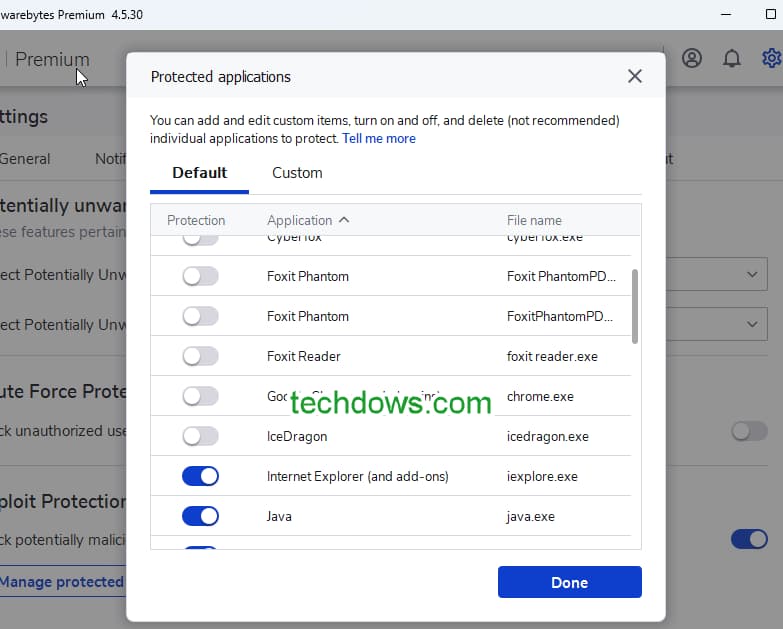Click the Done button
The width and height of the screenshot is (783, 629).
pyautogui.click(x=569, y=582)
